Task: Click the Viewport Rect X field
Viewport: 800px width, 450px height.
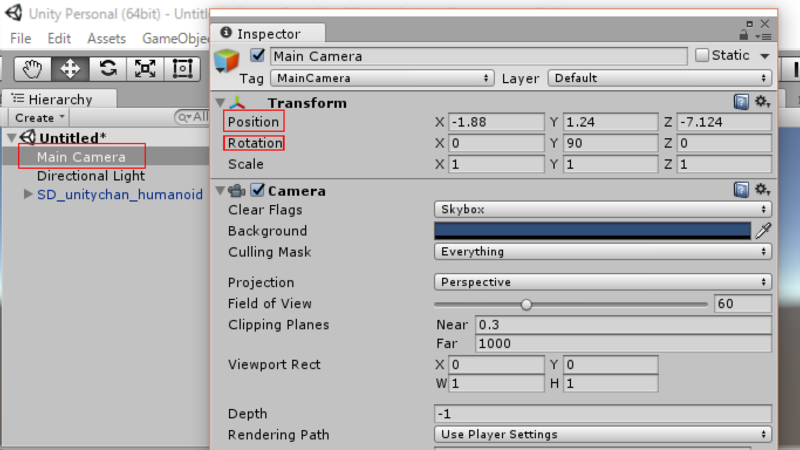Action: click(x=496, y=364)
